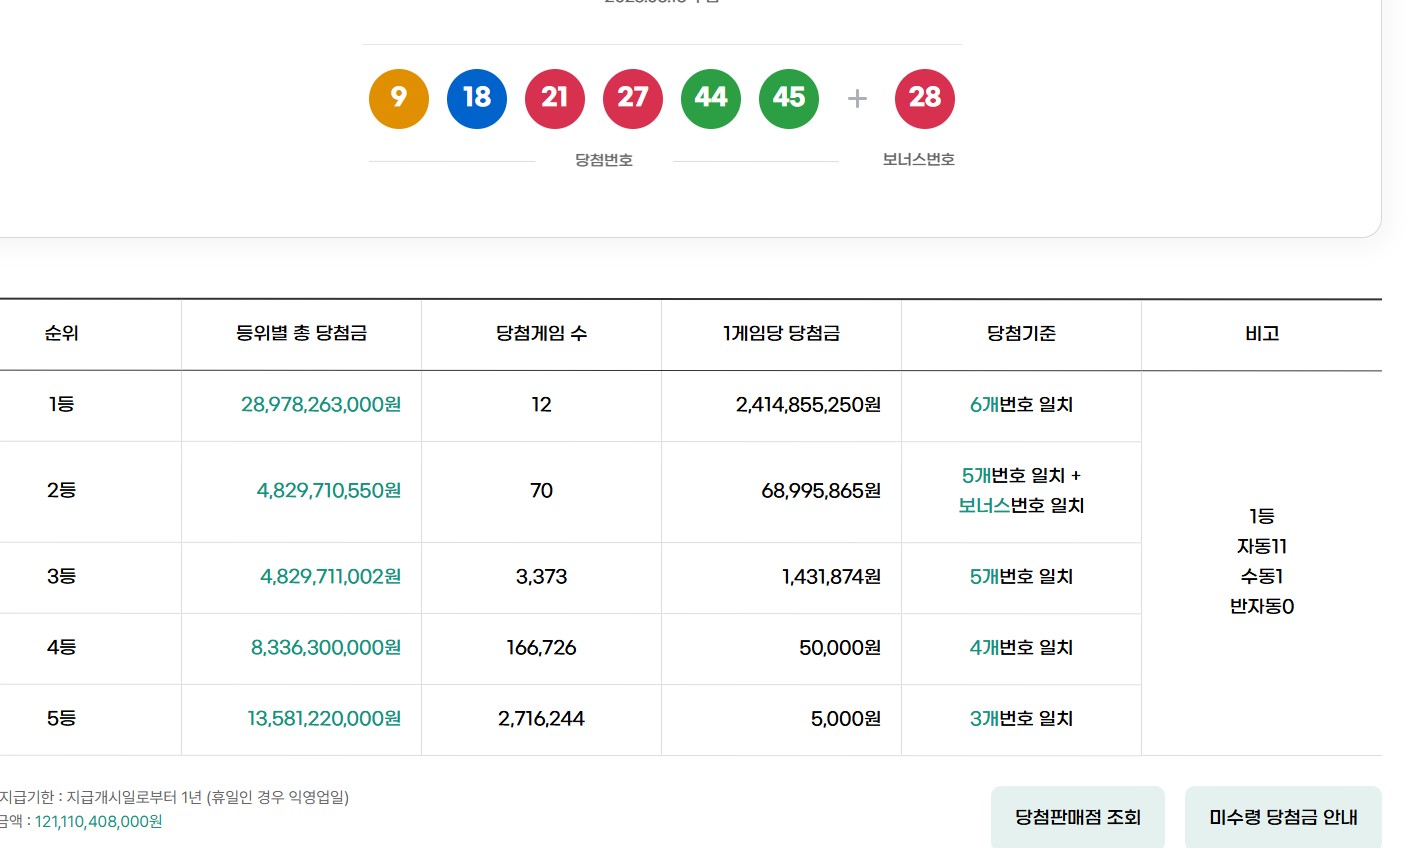Click total prize 13,581,220,000원

click(324, 719)
